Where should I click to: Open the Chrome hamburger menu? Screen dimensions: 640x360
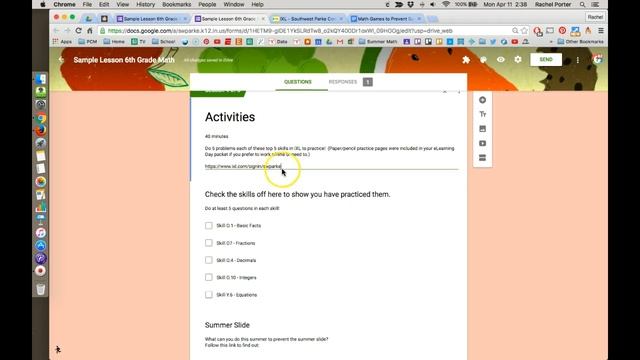601,31
